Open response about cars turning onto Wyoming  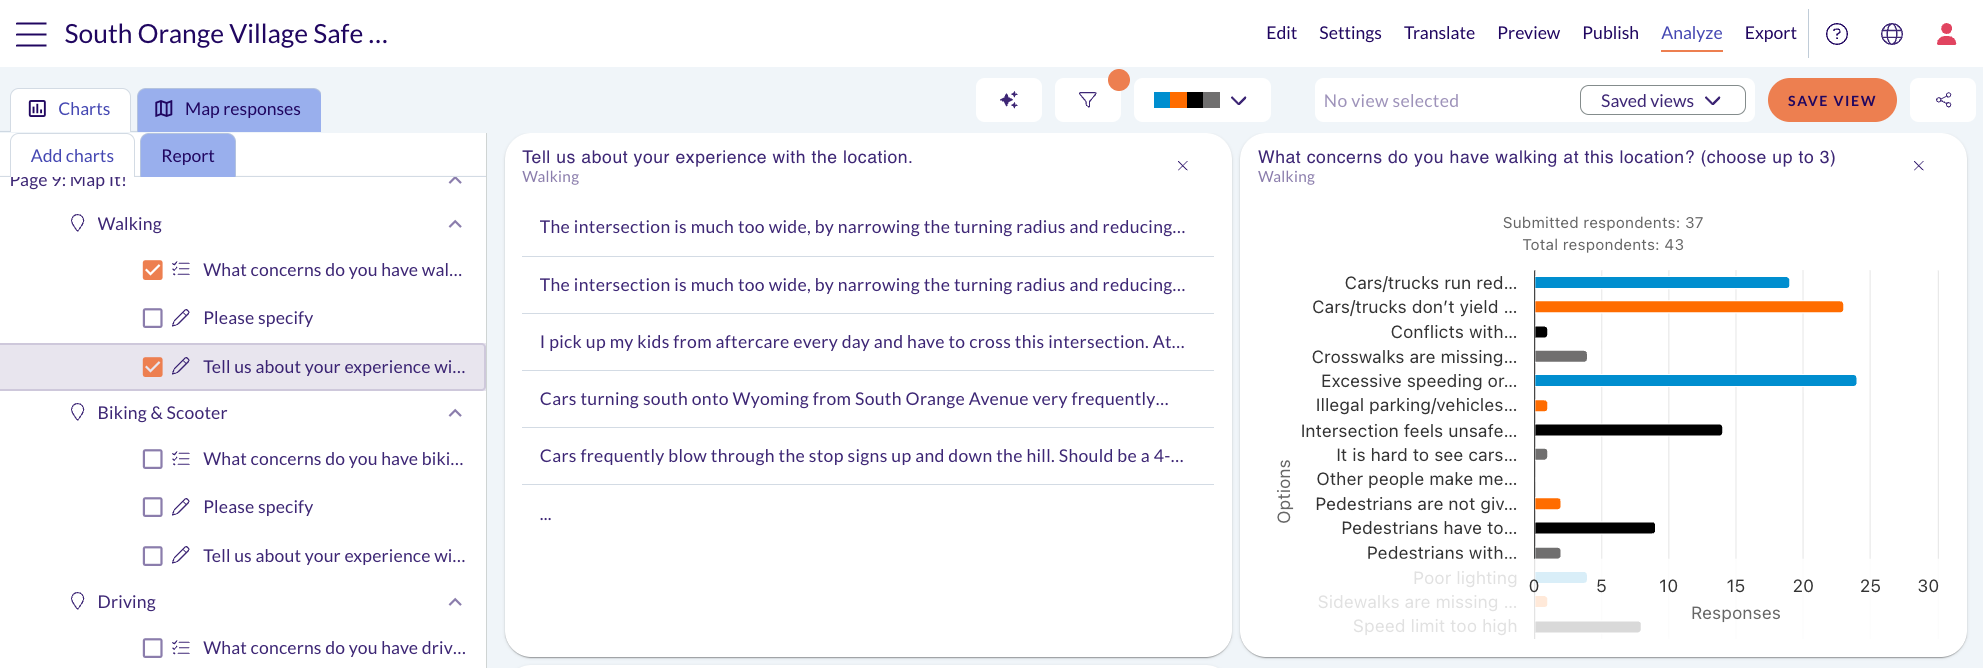[x=867, y=399]
